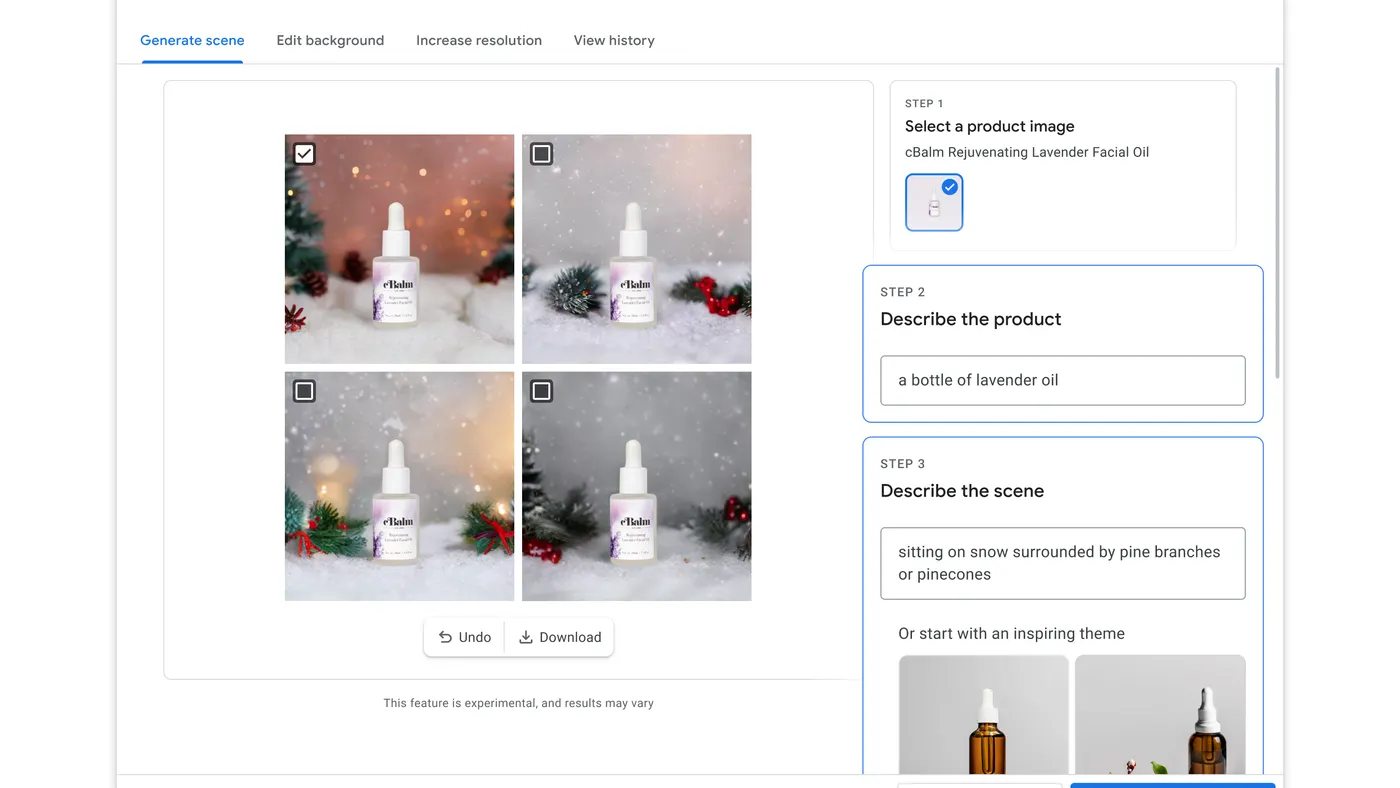This screenshot has height=788, width=1400.
Task: Choose the plain grey amber bottle theme
Action: (x=984, y=715)
